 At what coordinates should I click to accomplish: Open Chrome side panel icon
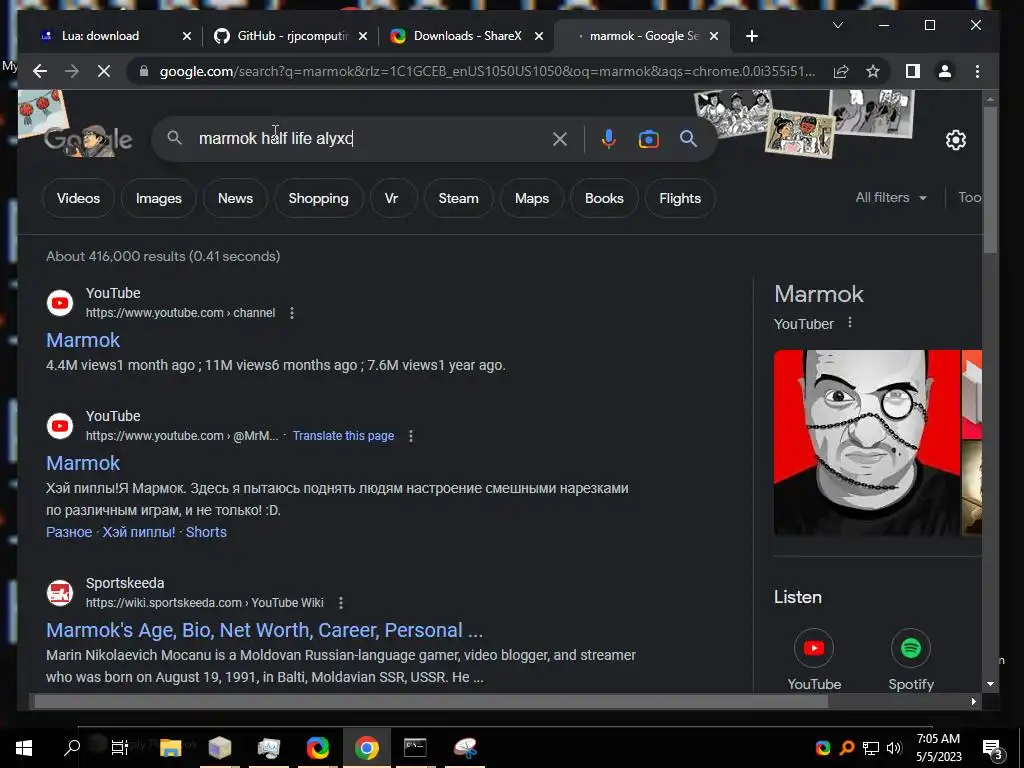[913, 71]
